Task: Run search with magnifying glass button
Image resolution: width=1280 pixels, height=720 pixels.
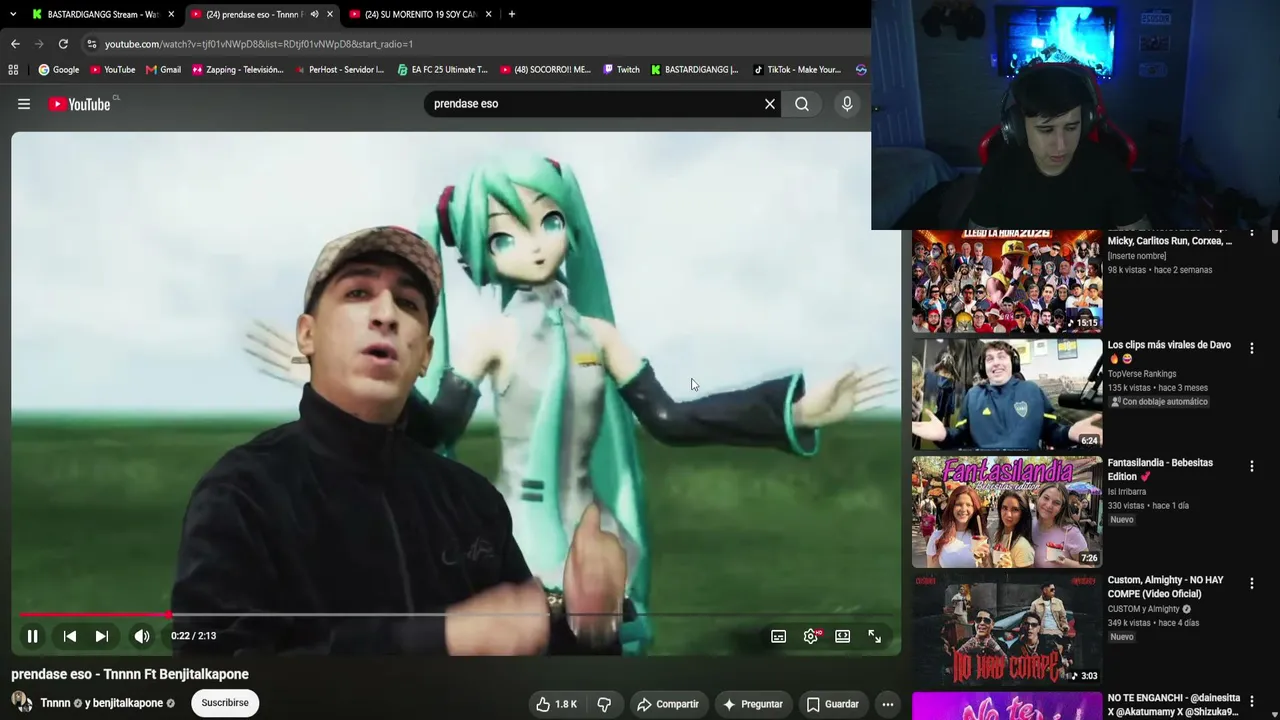Action: point(802,104)
